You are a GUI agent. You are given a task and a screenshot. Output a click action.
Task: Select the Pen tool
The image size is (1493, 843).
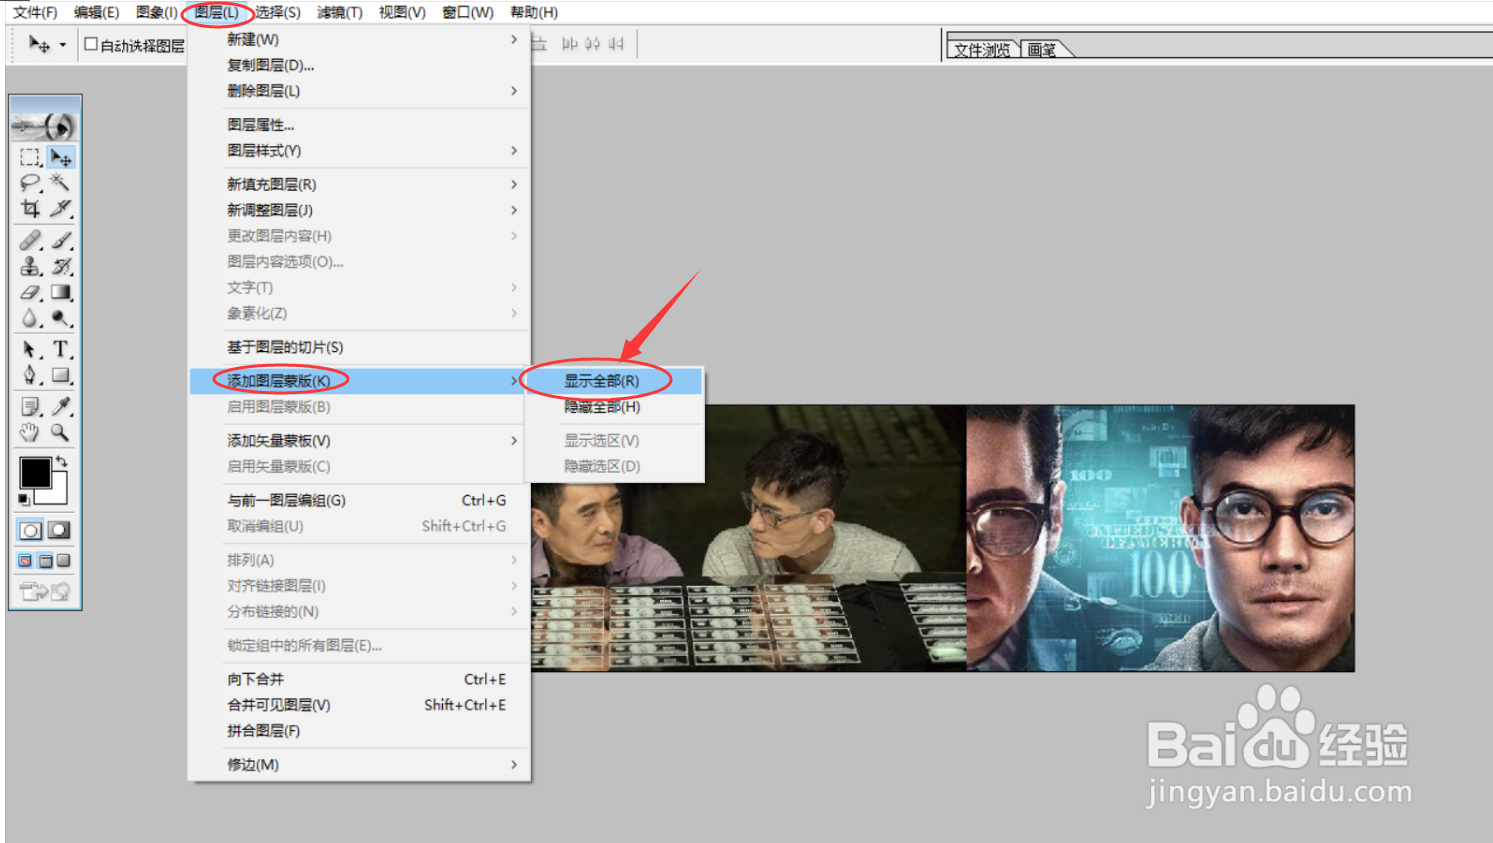pyautogui.click(x=30, y=376)
